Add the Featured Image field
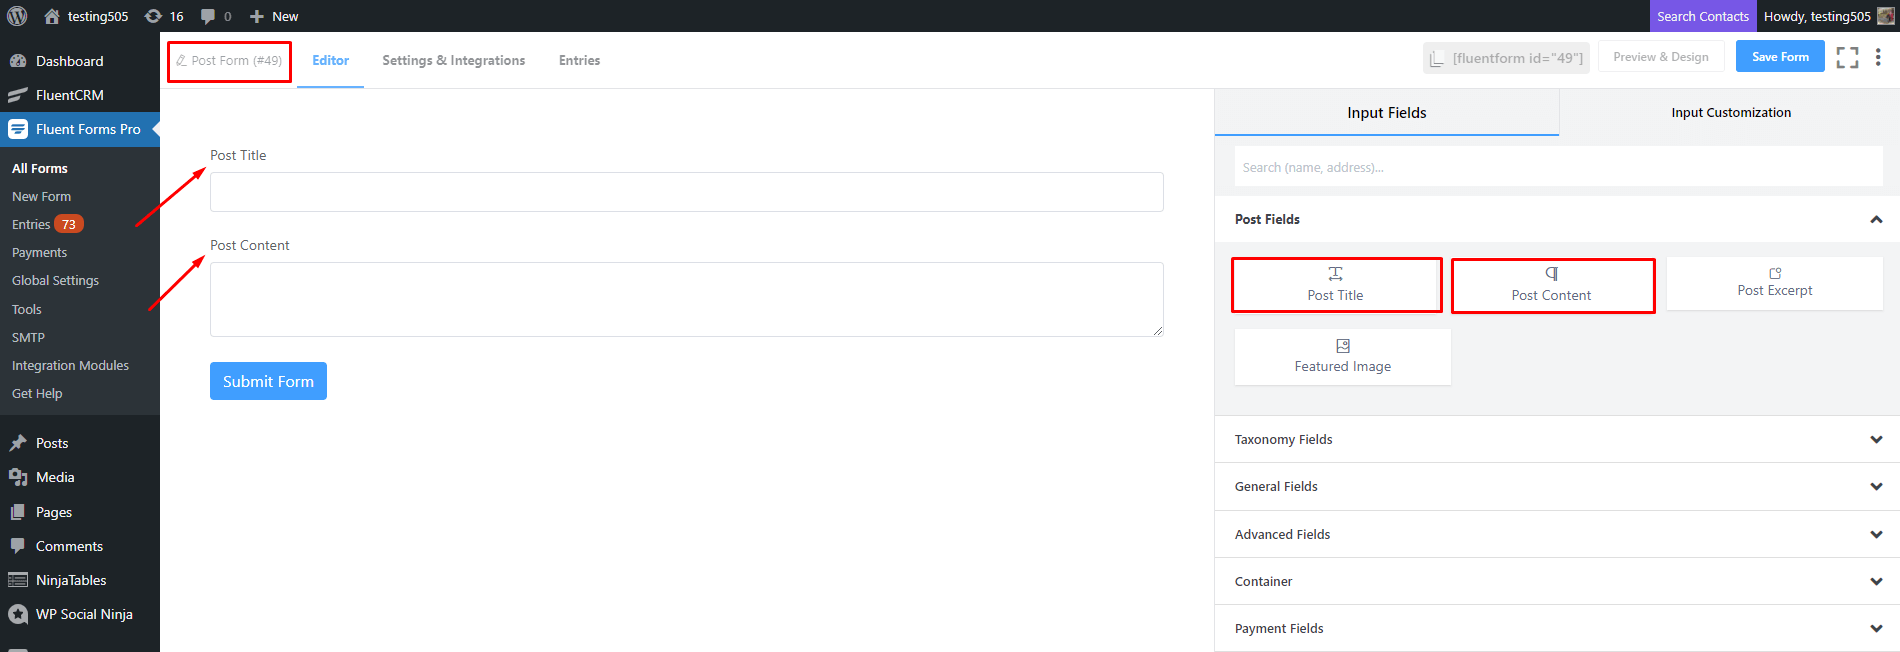This screenshot has height=652, width=1900. coord(1342,357)
